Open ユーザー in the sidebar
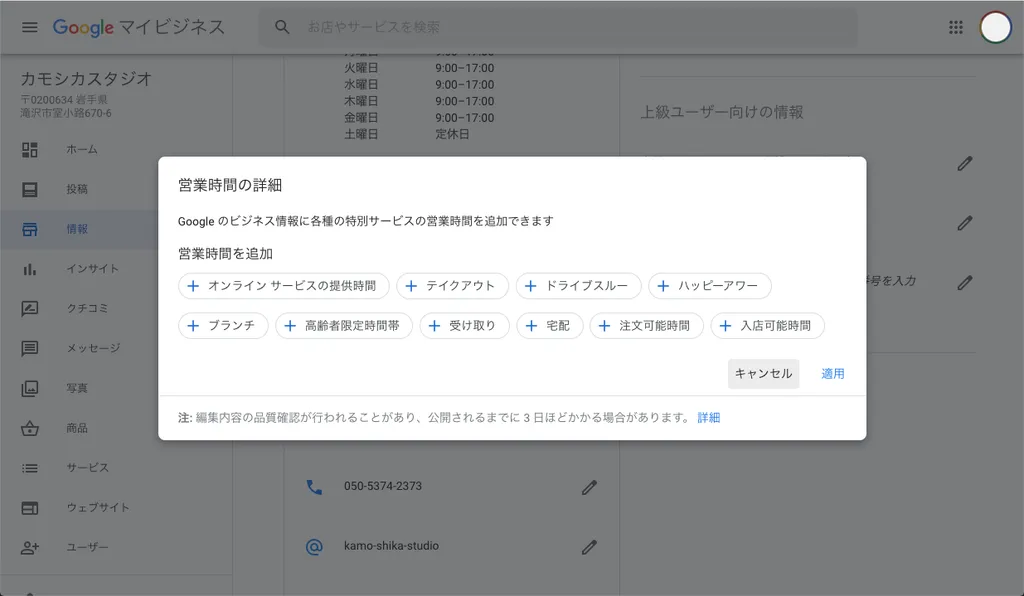The image size is (1024, 596). point(87,548)
